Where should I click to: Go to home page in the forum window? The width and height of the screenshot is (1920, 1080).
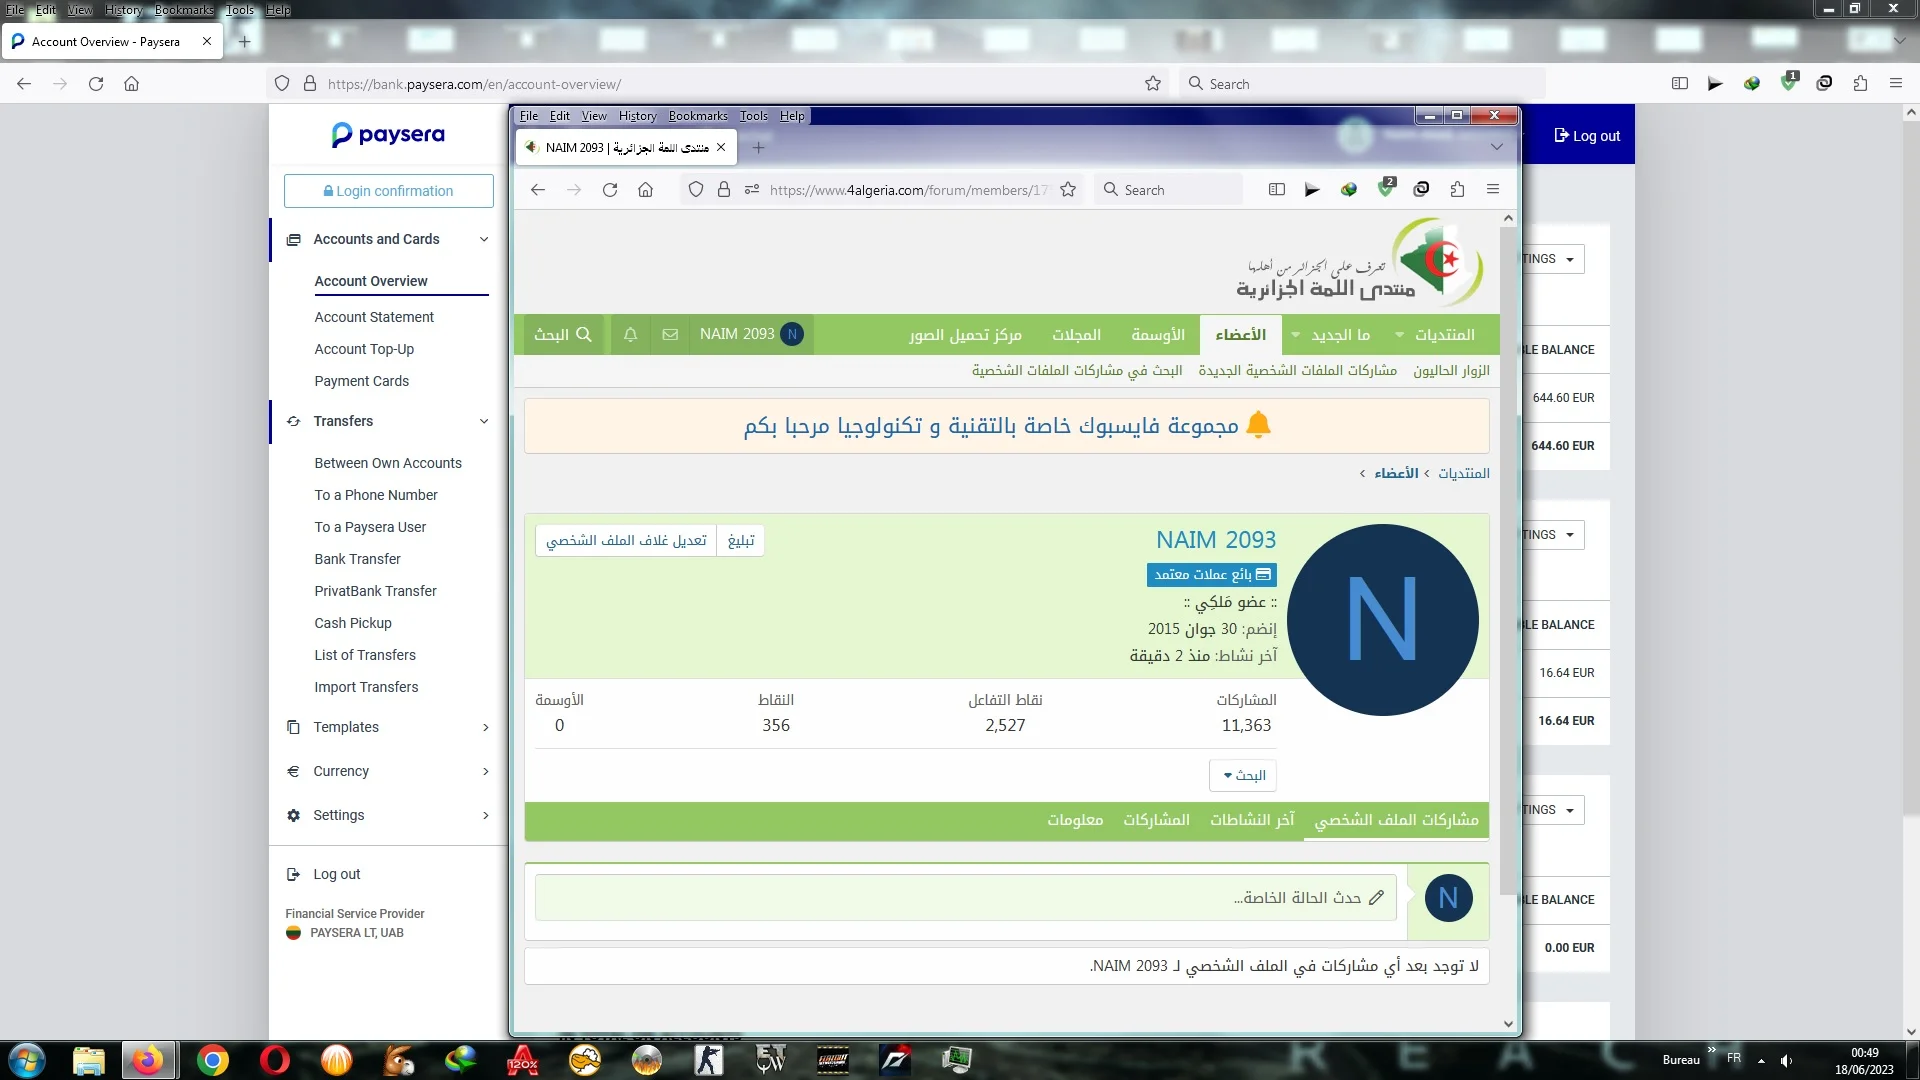645,190
